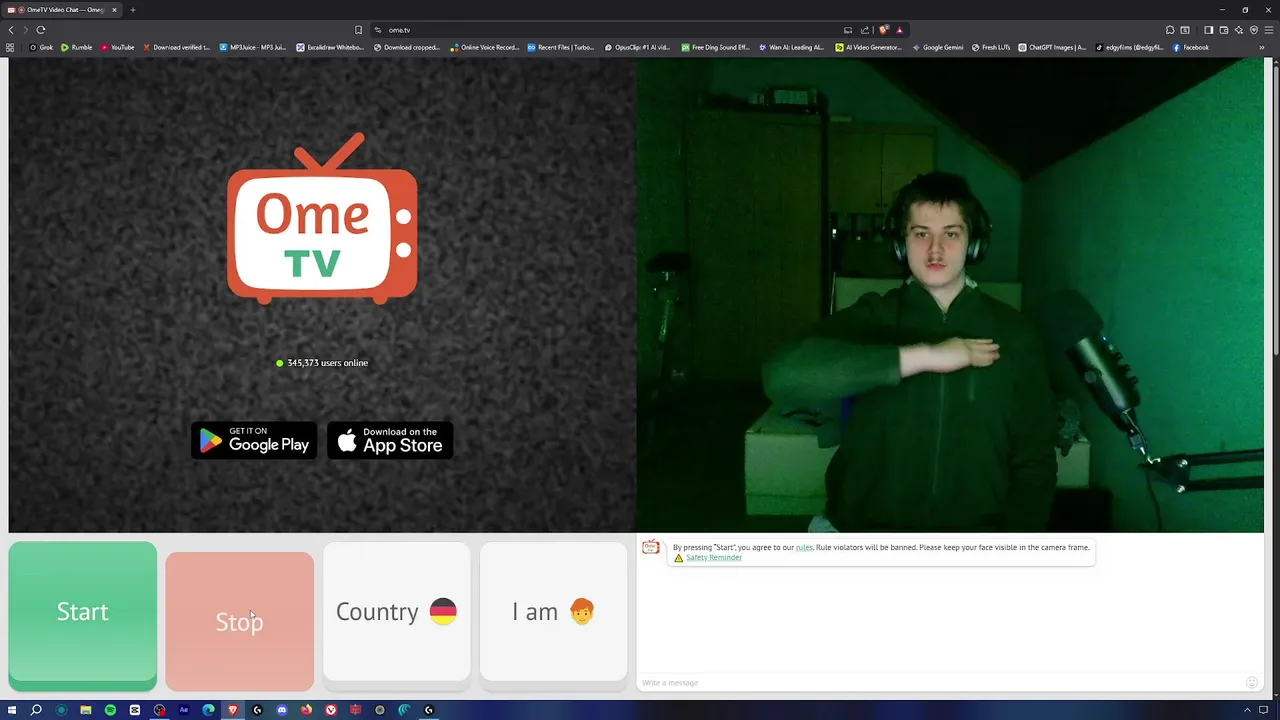Open Windows taskbar search
This screenshot has height=720, width=1280.
tap(36, 710)
